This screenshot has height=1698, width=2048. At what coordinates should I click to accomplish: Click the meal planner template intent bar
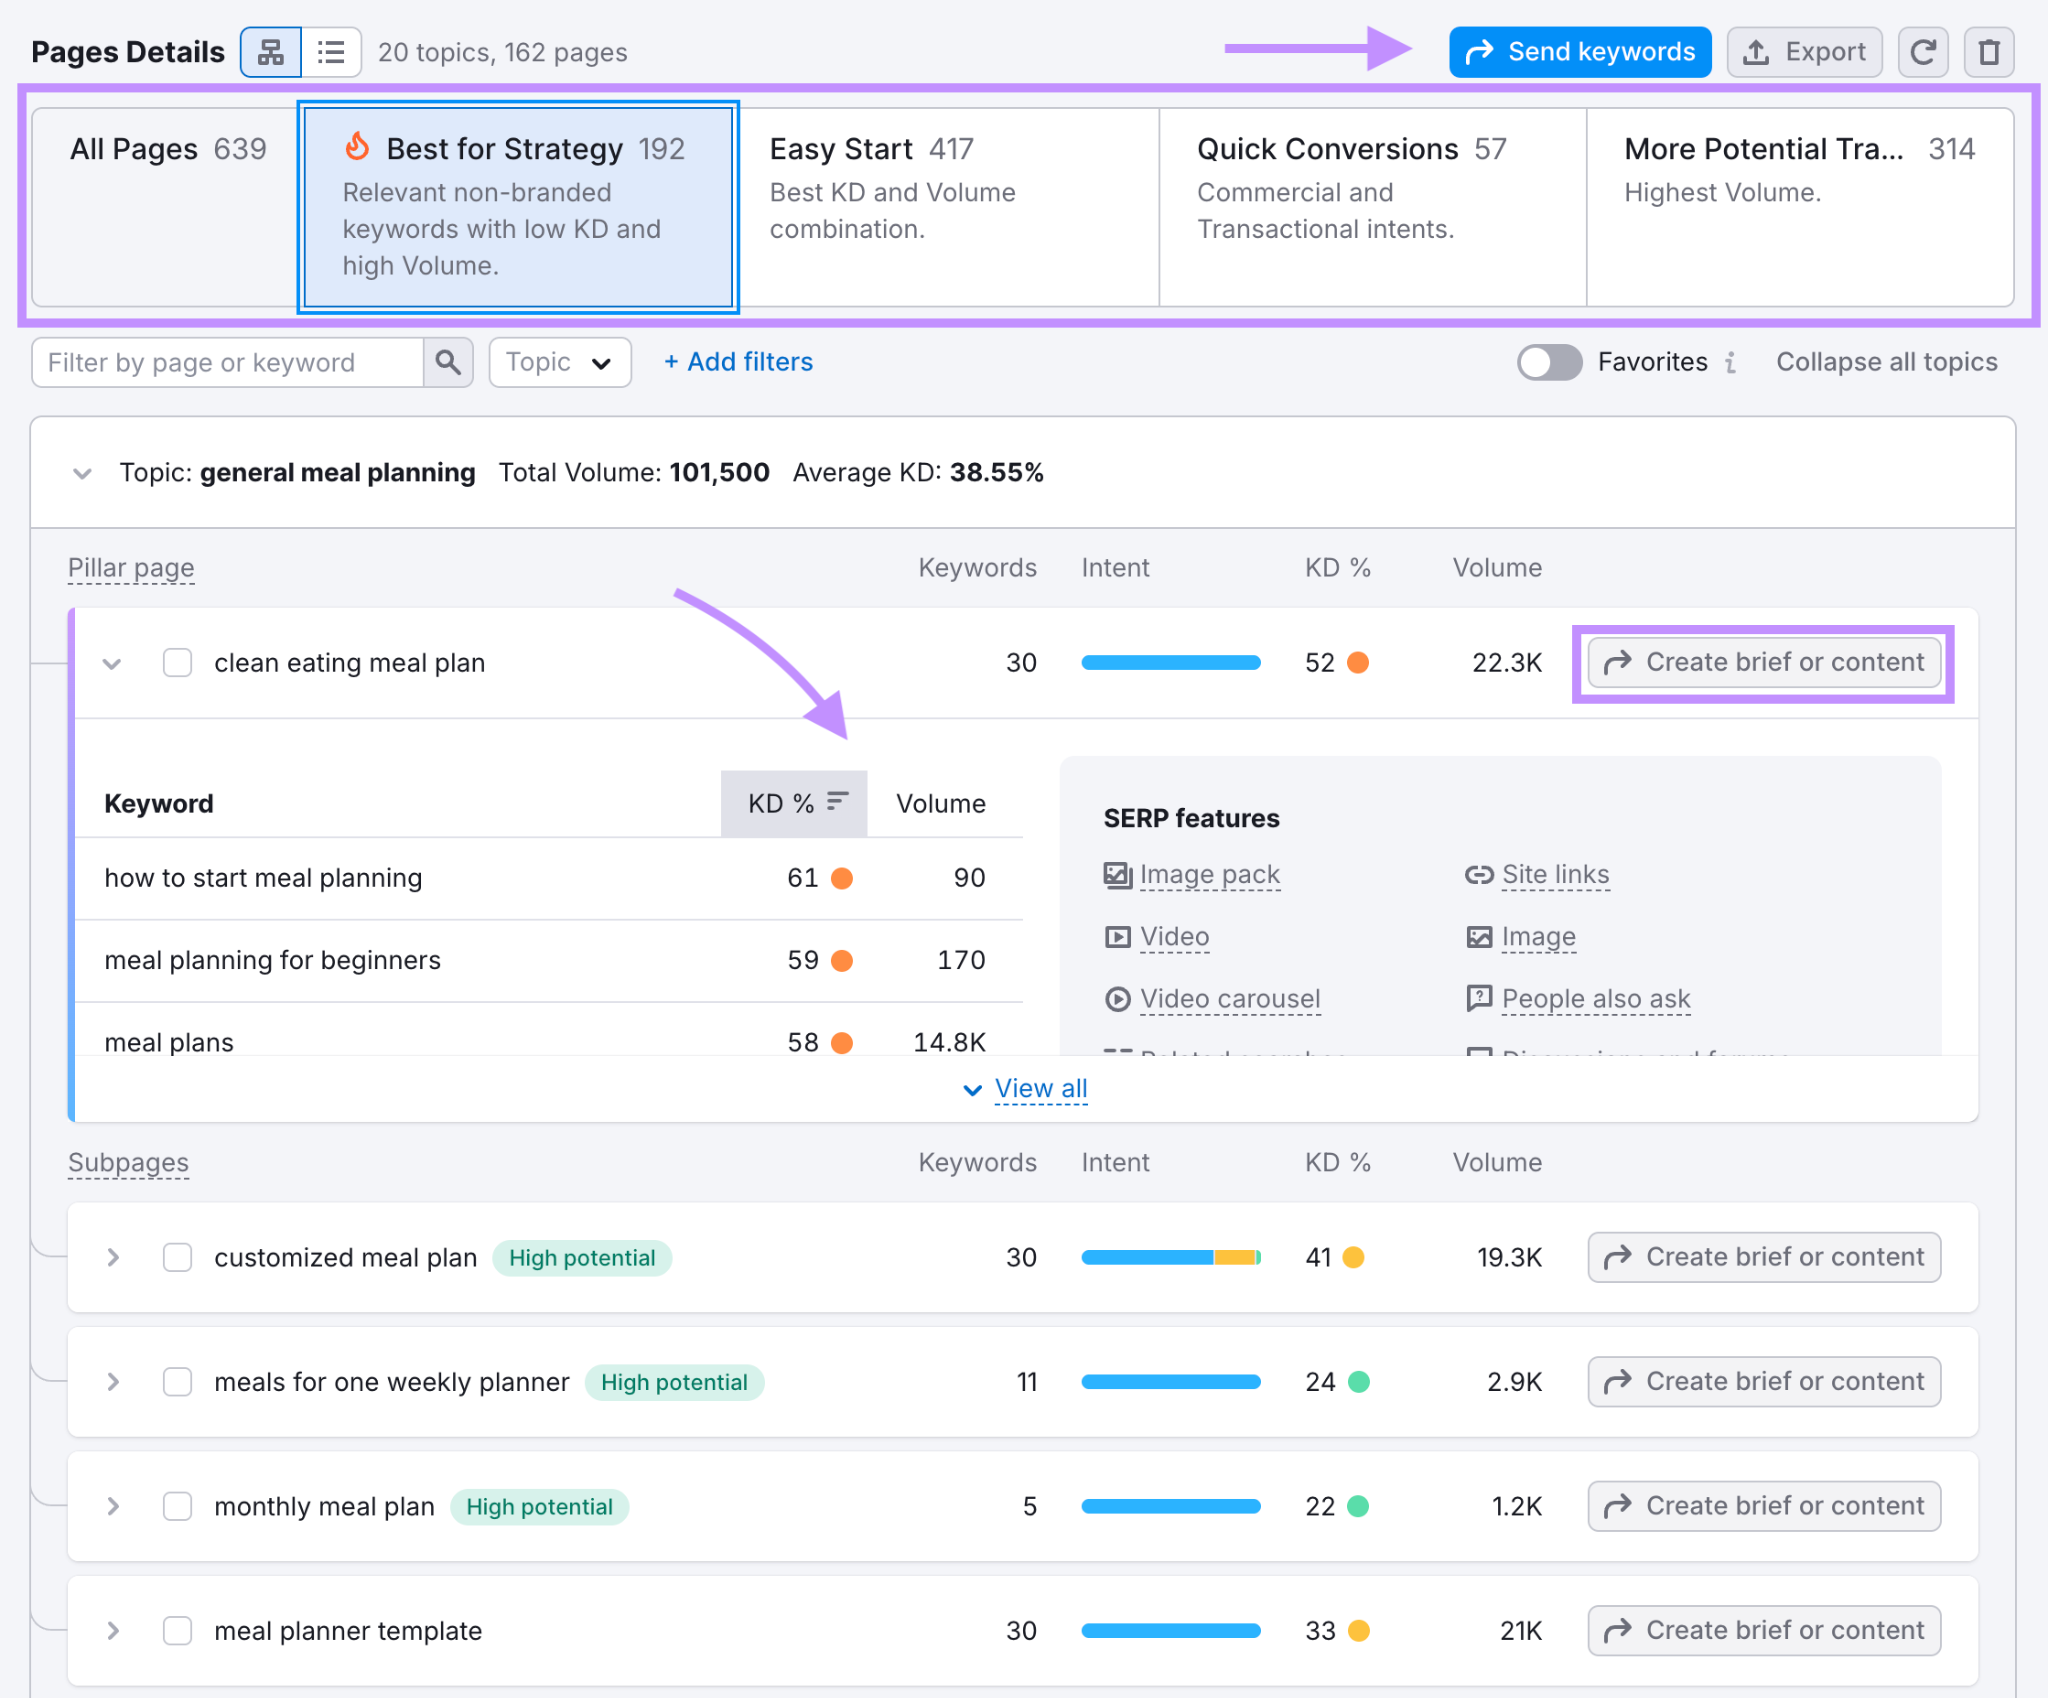pos(1171,1631)
